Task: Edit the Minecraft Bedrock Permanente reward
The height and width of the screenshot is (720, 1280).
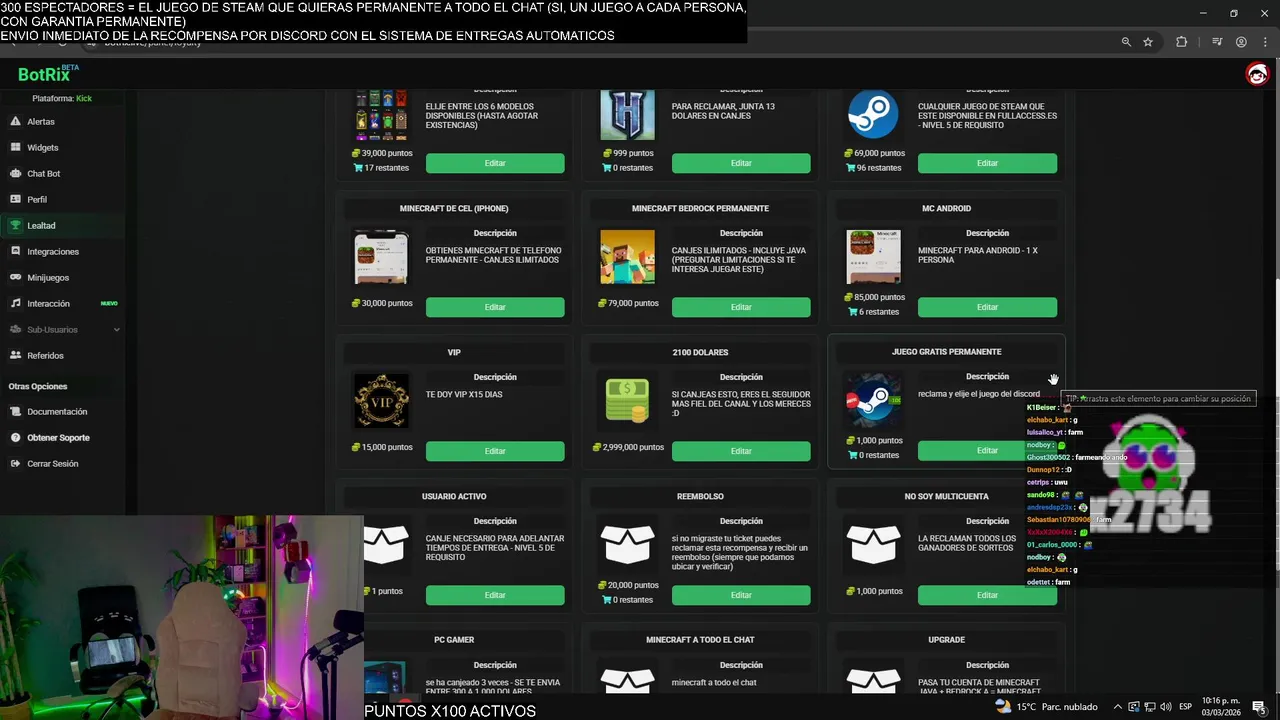Action: 741,307
